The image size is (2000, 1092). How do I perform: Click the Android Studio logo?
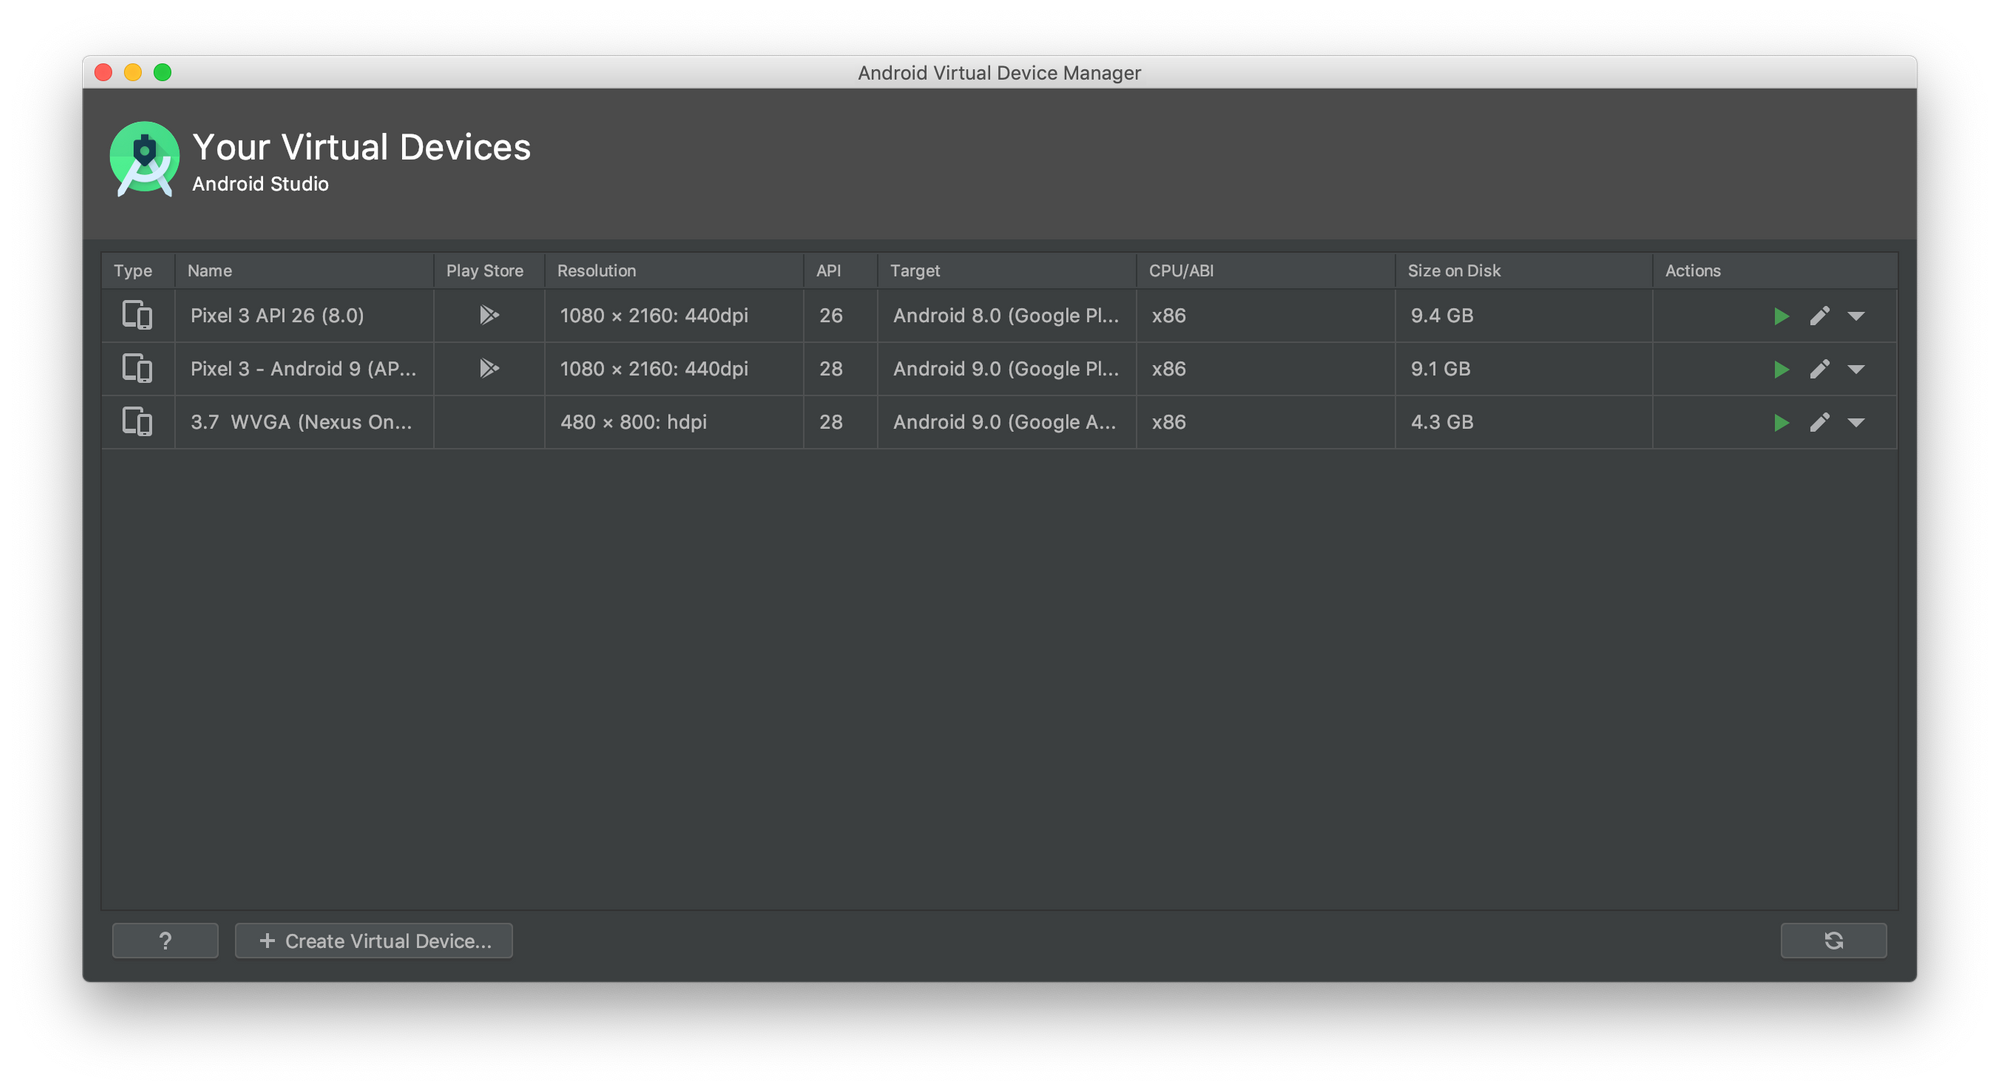tap(145, 159)
